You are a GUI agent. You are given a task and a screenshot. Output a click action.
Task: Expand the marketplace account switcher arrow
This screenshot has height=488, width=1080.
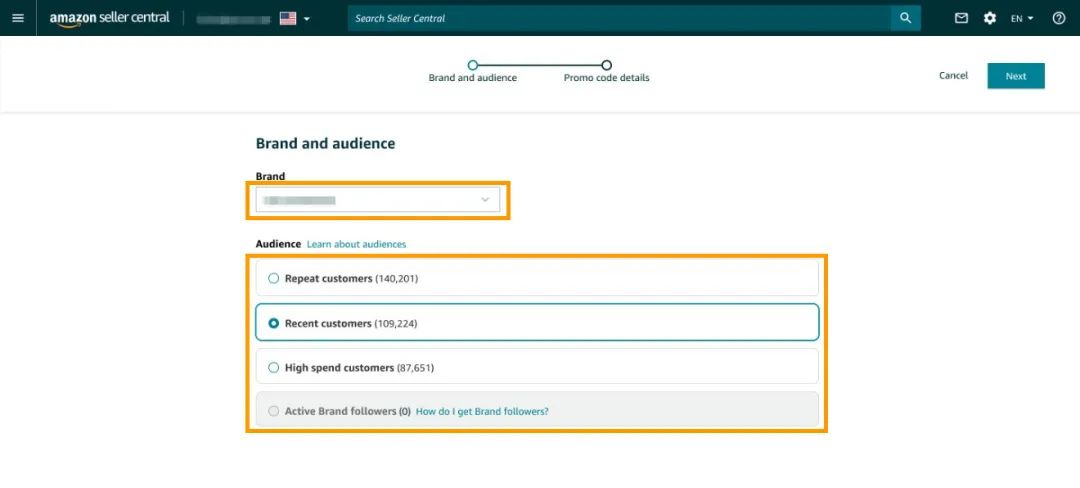pos(307,19)
